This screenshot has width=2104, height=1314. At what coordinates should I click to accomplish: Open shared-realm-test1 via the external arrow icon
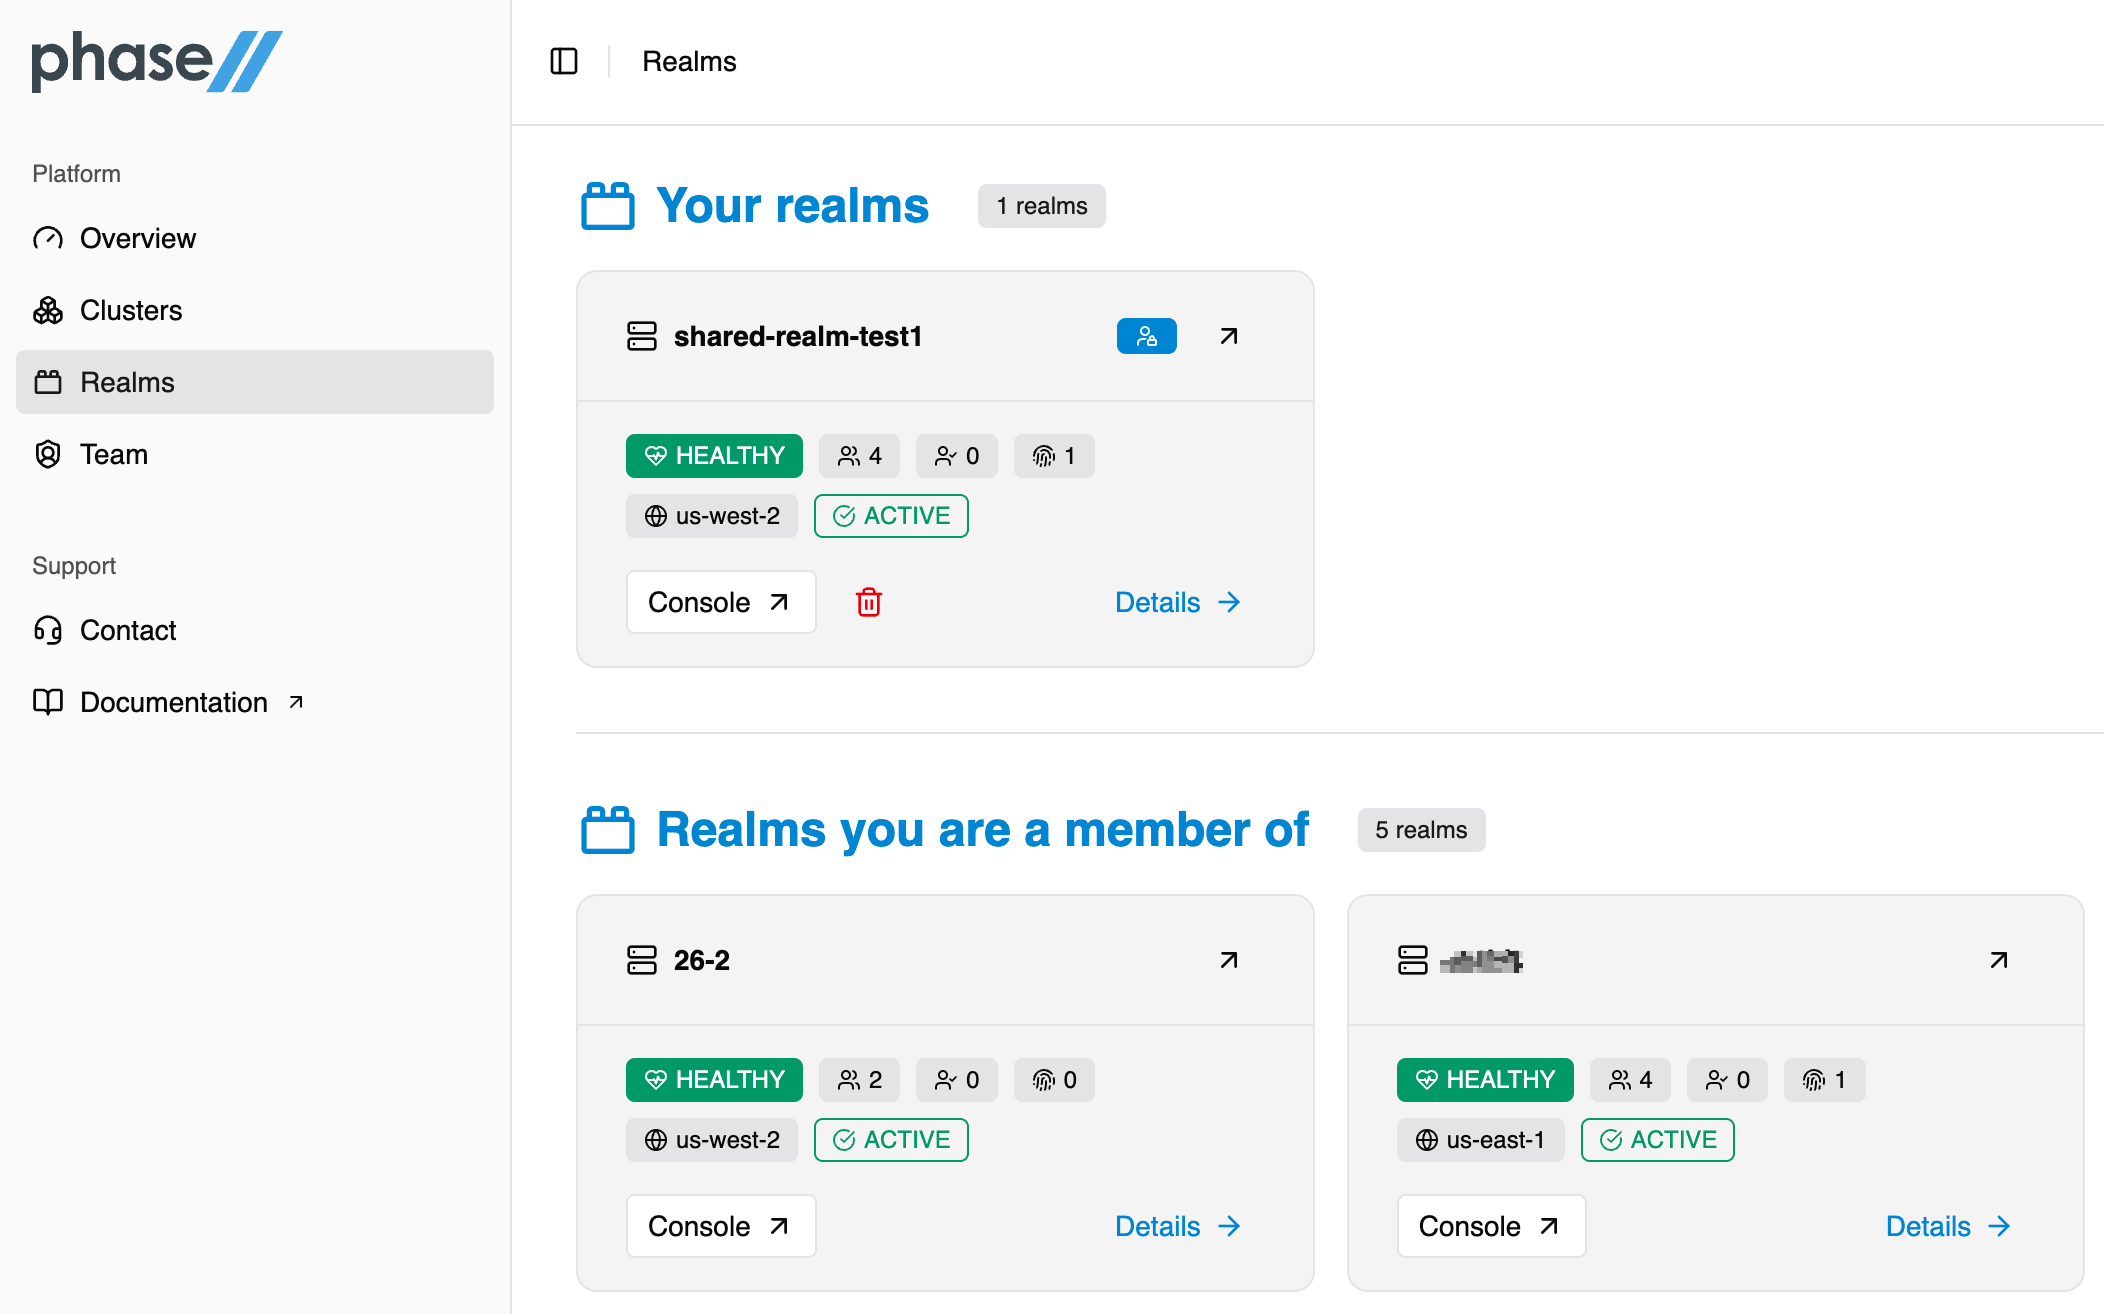1227,336
